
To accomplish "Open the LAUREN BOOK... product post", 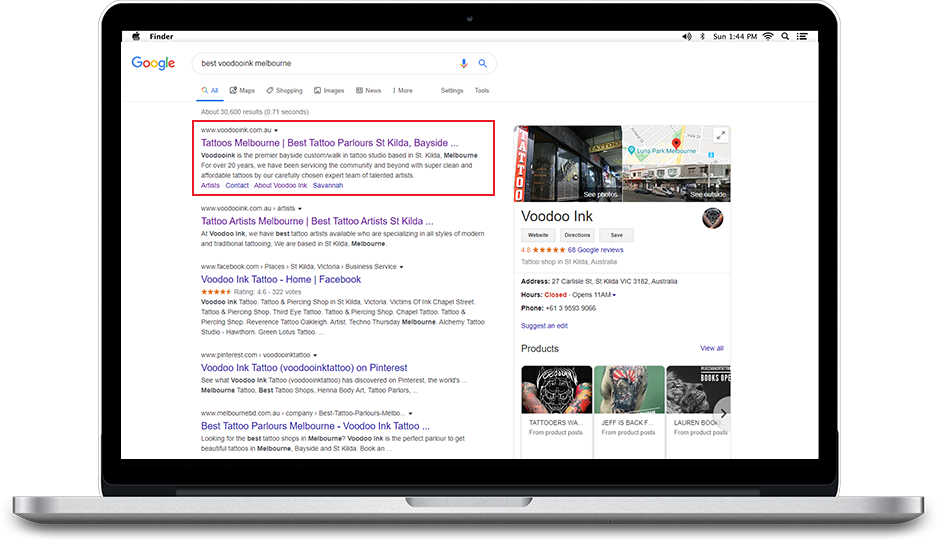I will pyautogui.click(x=698, y=412).
